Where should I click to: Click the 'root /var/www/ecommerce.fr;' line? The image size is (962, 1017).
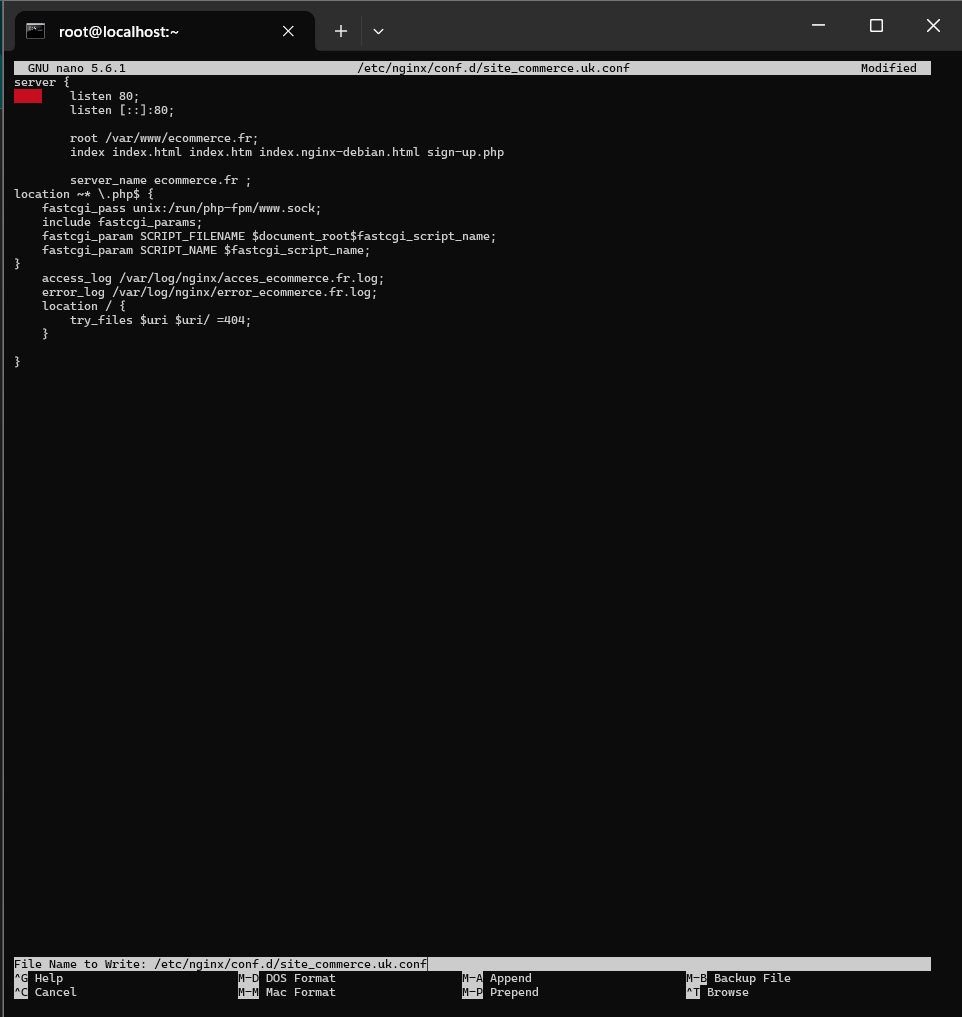[164, 138]
